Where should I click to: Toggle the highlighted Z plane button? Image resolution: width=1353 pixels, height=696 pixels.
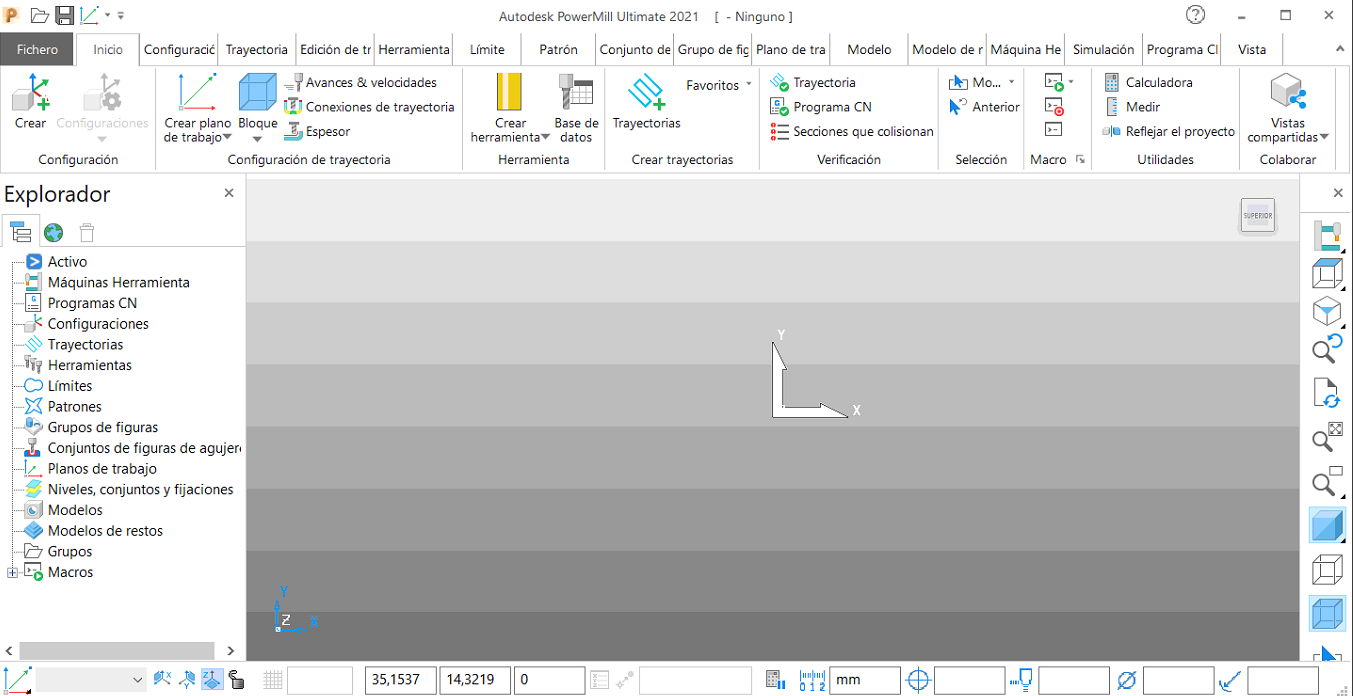pos(212,680)
